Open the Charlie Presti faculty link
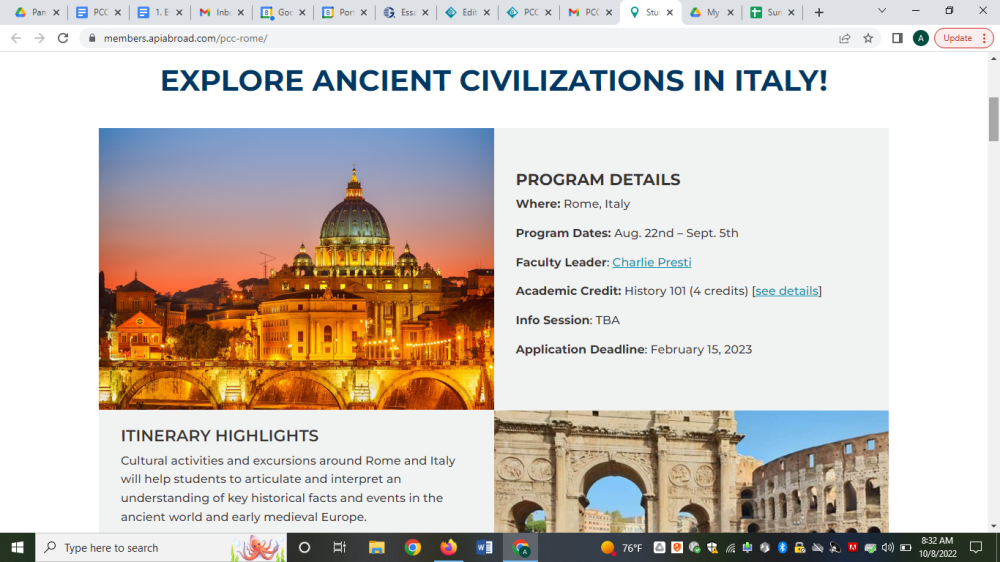1000x562 pixels. 651,262
